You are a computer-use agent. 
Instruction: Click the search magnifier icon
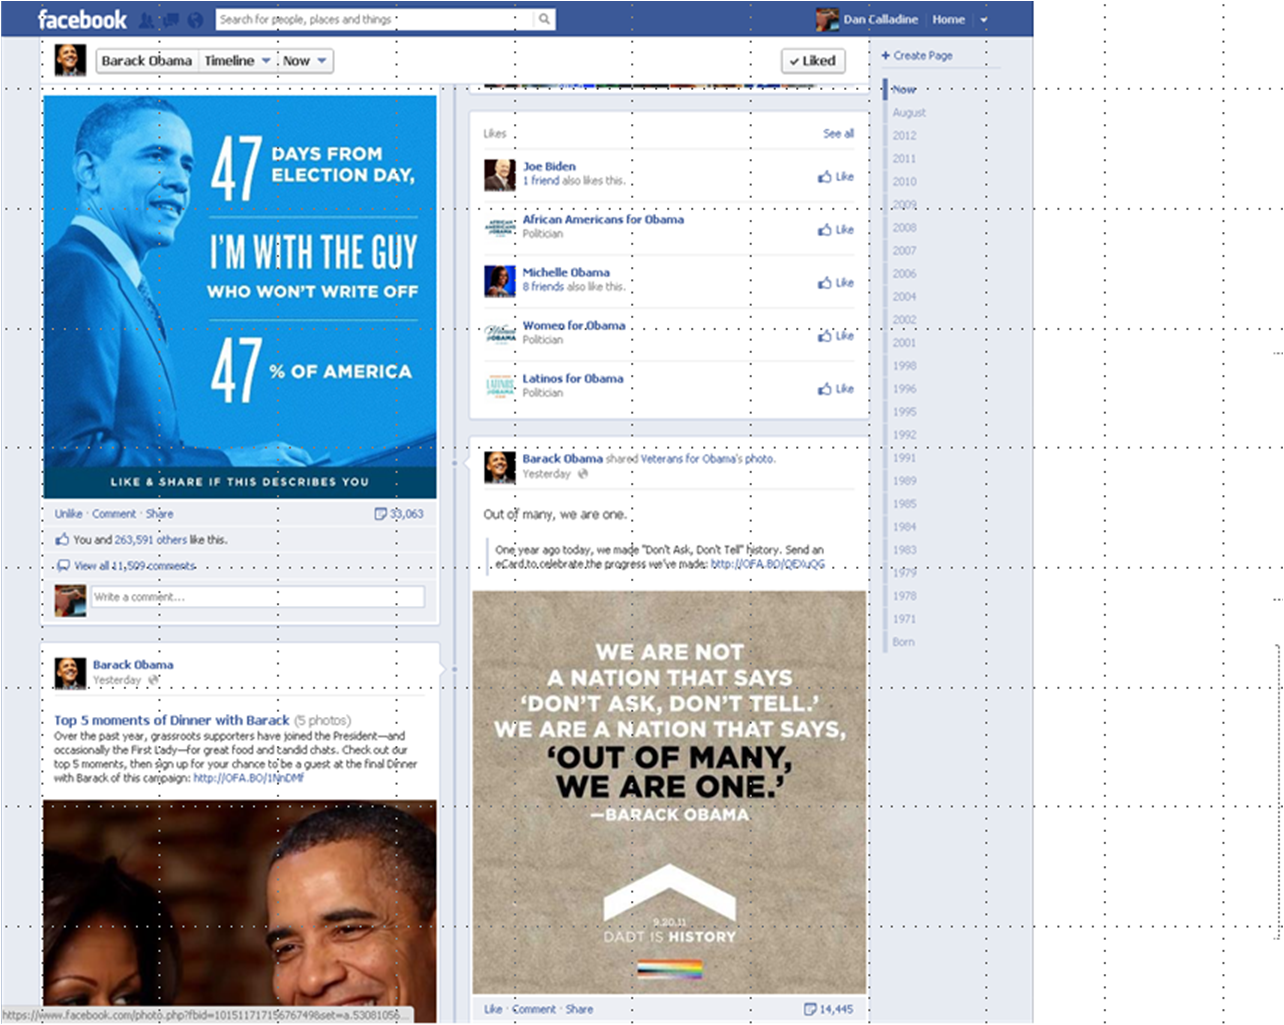[544, 19]
